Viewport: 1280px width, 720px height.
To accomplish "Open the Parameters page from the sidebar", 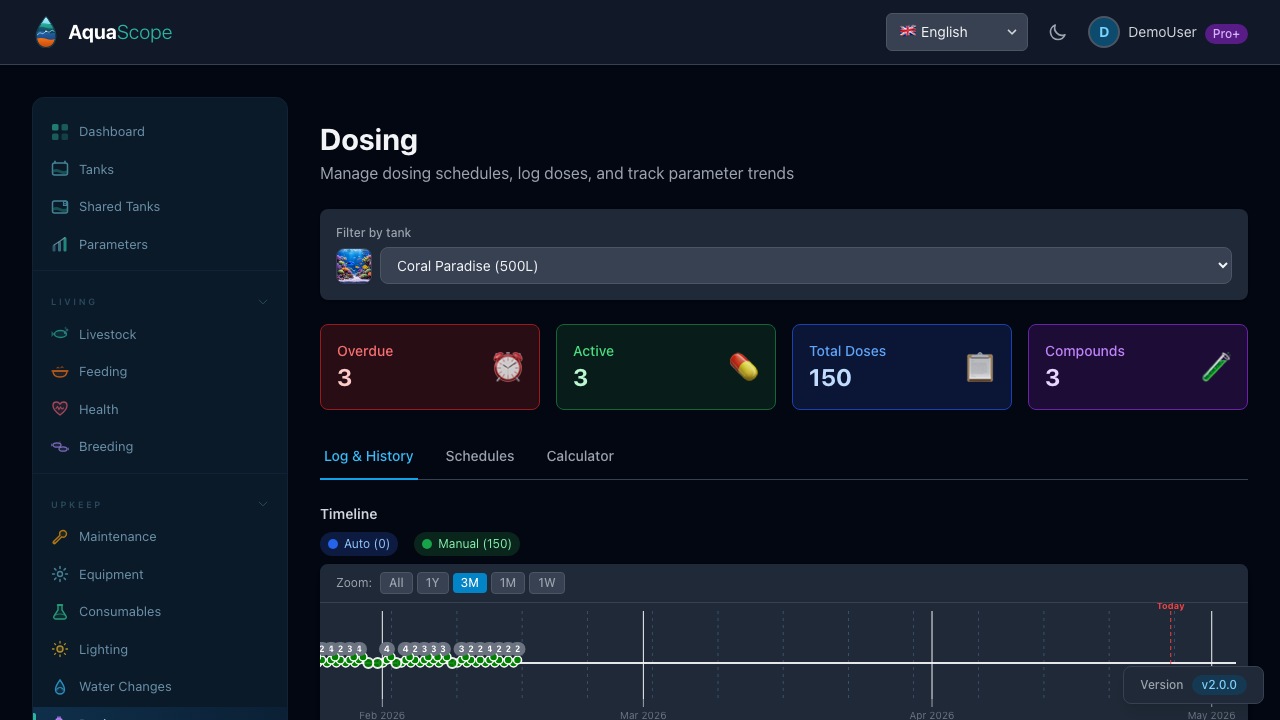I will pyautogui.click(x=113, y=244).
